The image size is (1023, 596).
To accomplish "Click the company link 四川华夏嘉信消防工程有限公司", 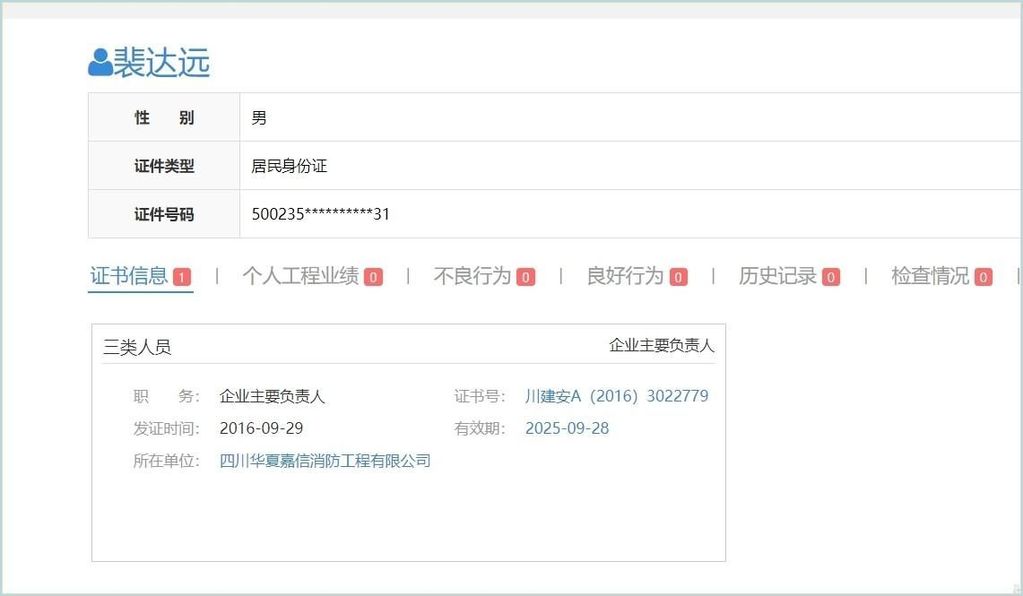I will (x=325, y=461).
